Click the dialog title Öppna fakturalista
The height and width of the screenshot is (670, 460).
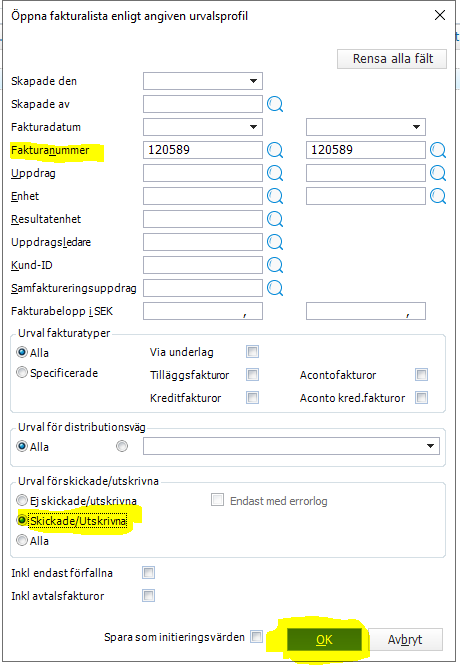[x=129, y=16]
